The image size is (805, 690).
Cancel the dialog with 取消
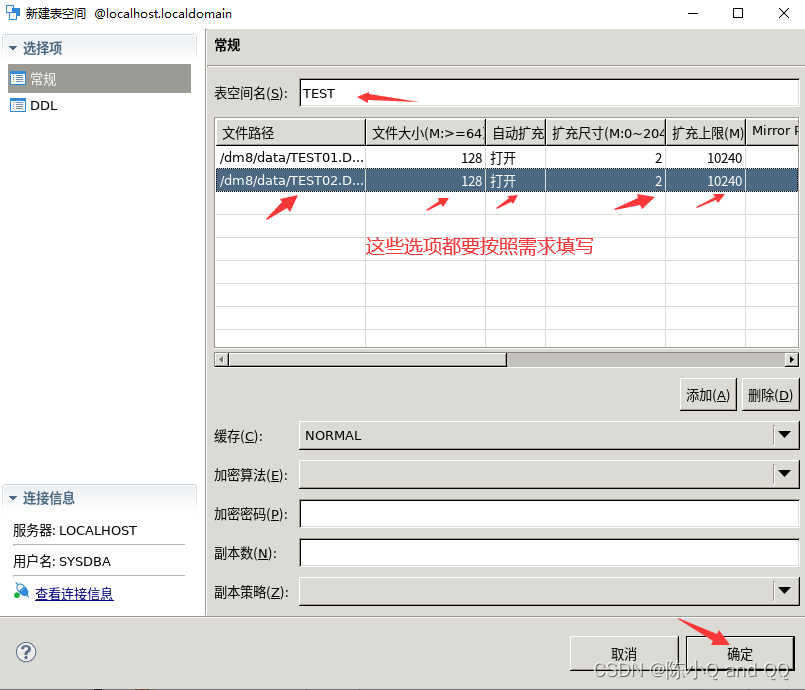[x=623, y=652]
